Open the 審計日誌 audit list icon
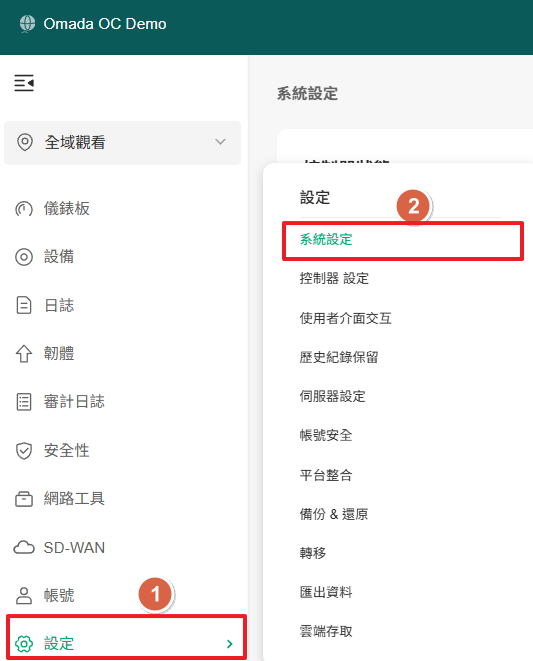The image size is (533, 661). pyautogui.click(x=24, y=402)
